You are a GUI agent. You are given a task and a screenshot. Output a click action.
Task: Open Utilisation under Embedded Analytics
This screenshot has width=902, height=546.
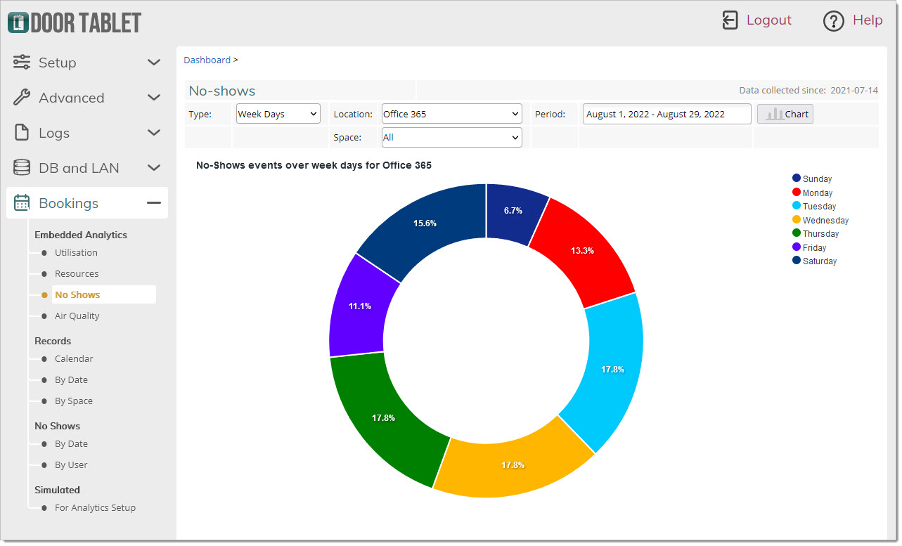tap(76, 253)
